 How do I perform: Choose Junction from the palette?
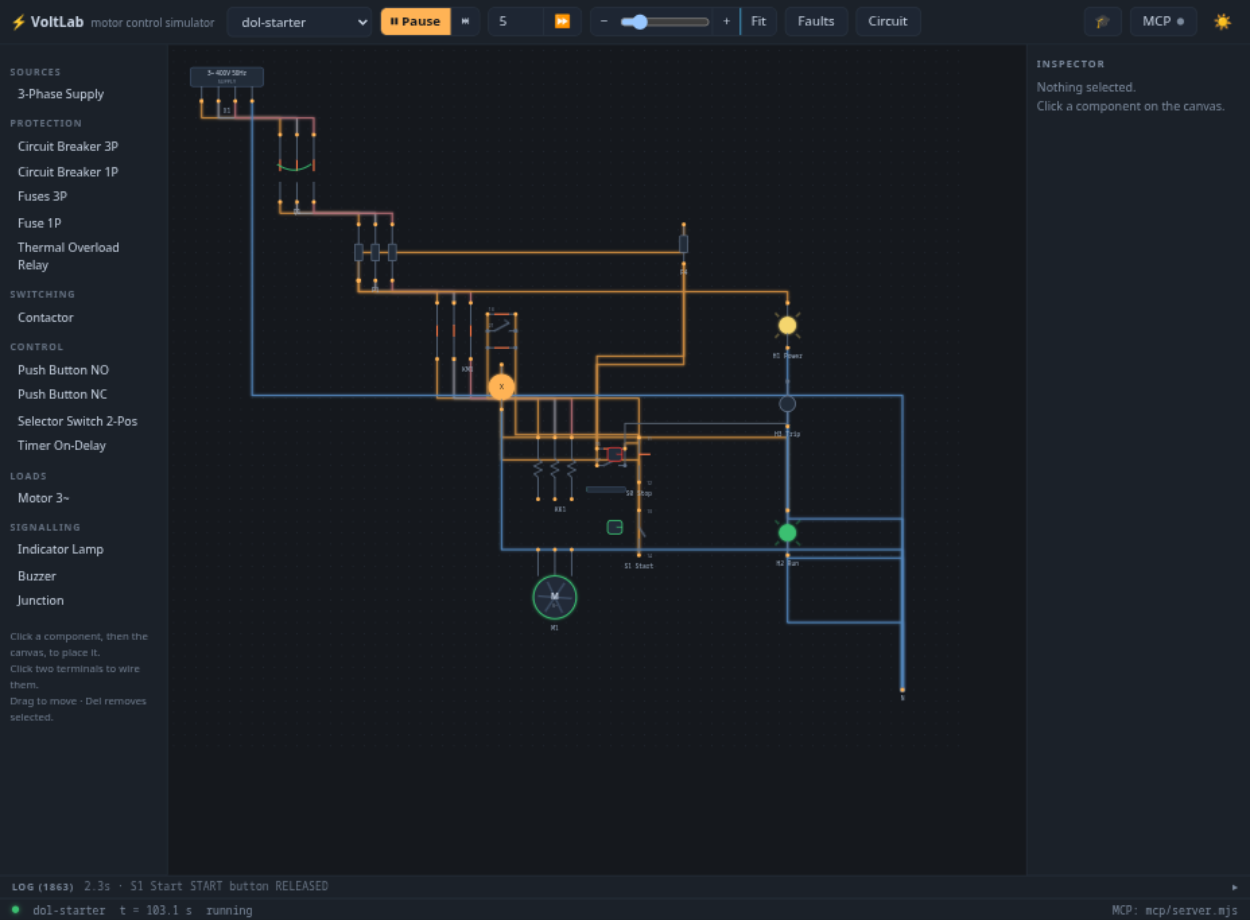click(x=40, y=600)
